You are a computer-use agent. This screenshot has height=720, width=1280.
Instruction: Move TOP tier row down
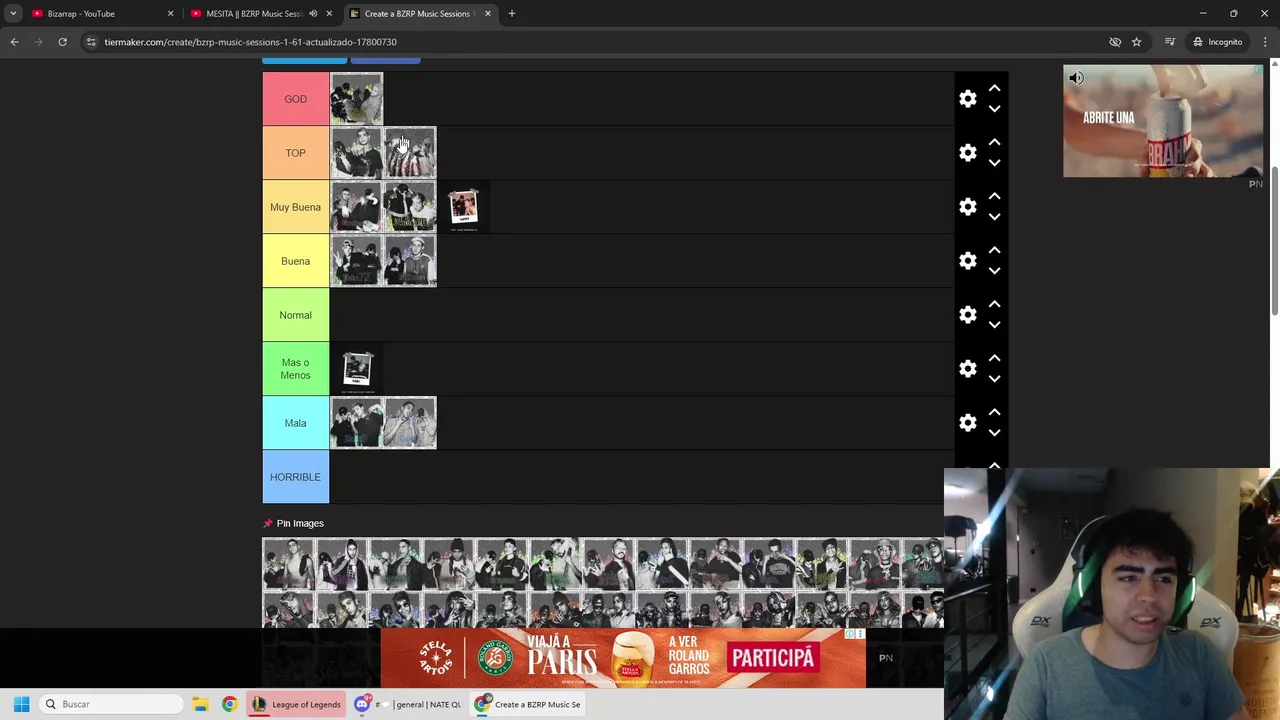click(x=994, y=163)
